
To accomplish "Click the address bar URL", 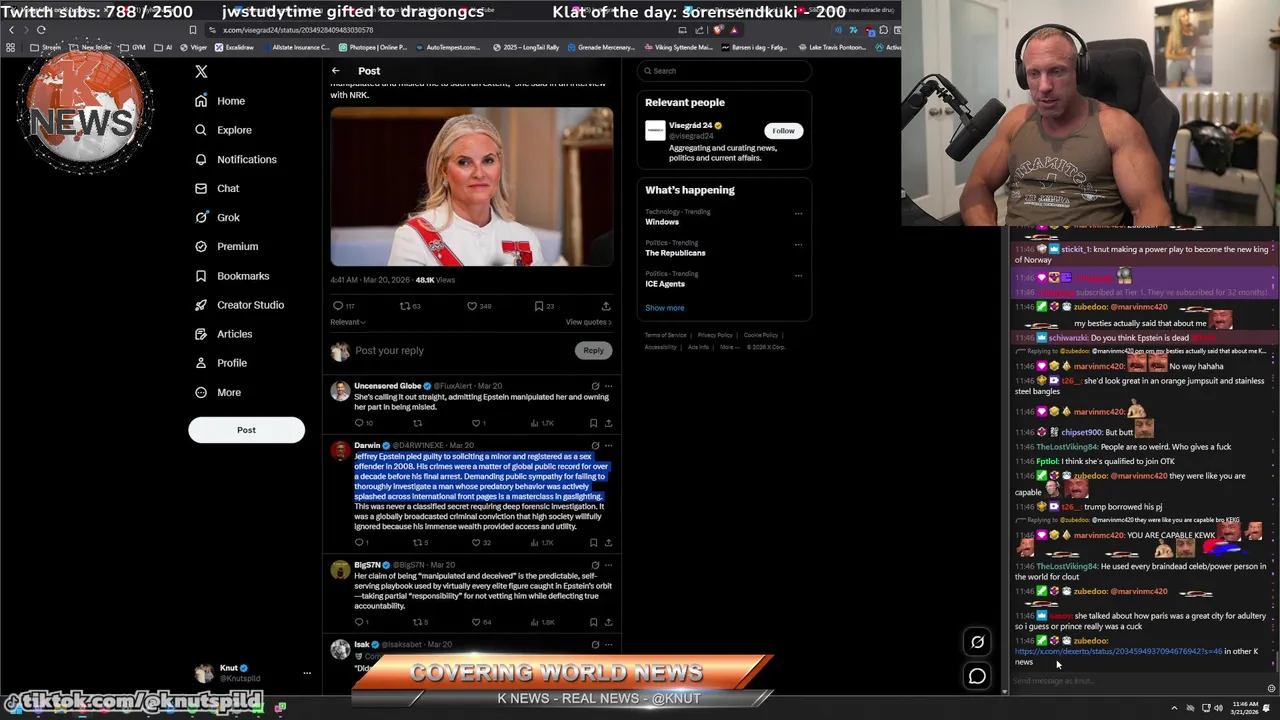I will coord(298,30).
